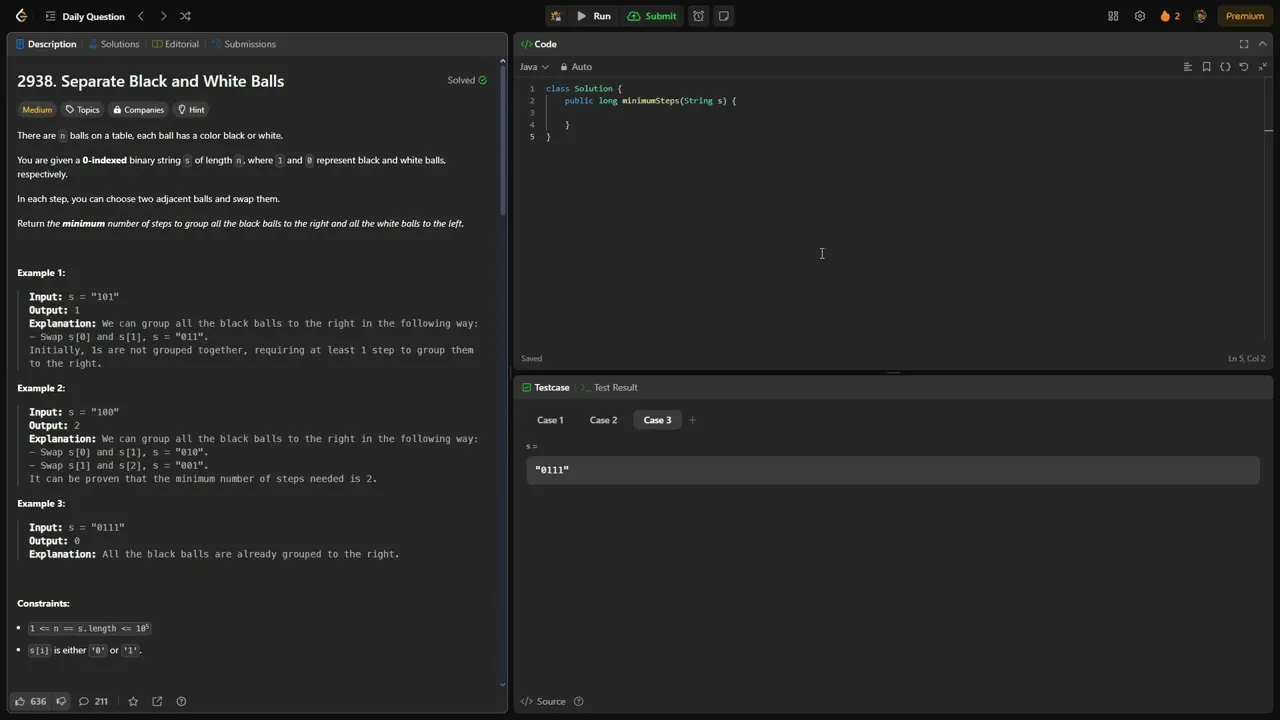Image resolution: width=1280 pixels, height=720 pixels.
Task: Click the description panel scrollbar
Action: [503, 140]
